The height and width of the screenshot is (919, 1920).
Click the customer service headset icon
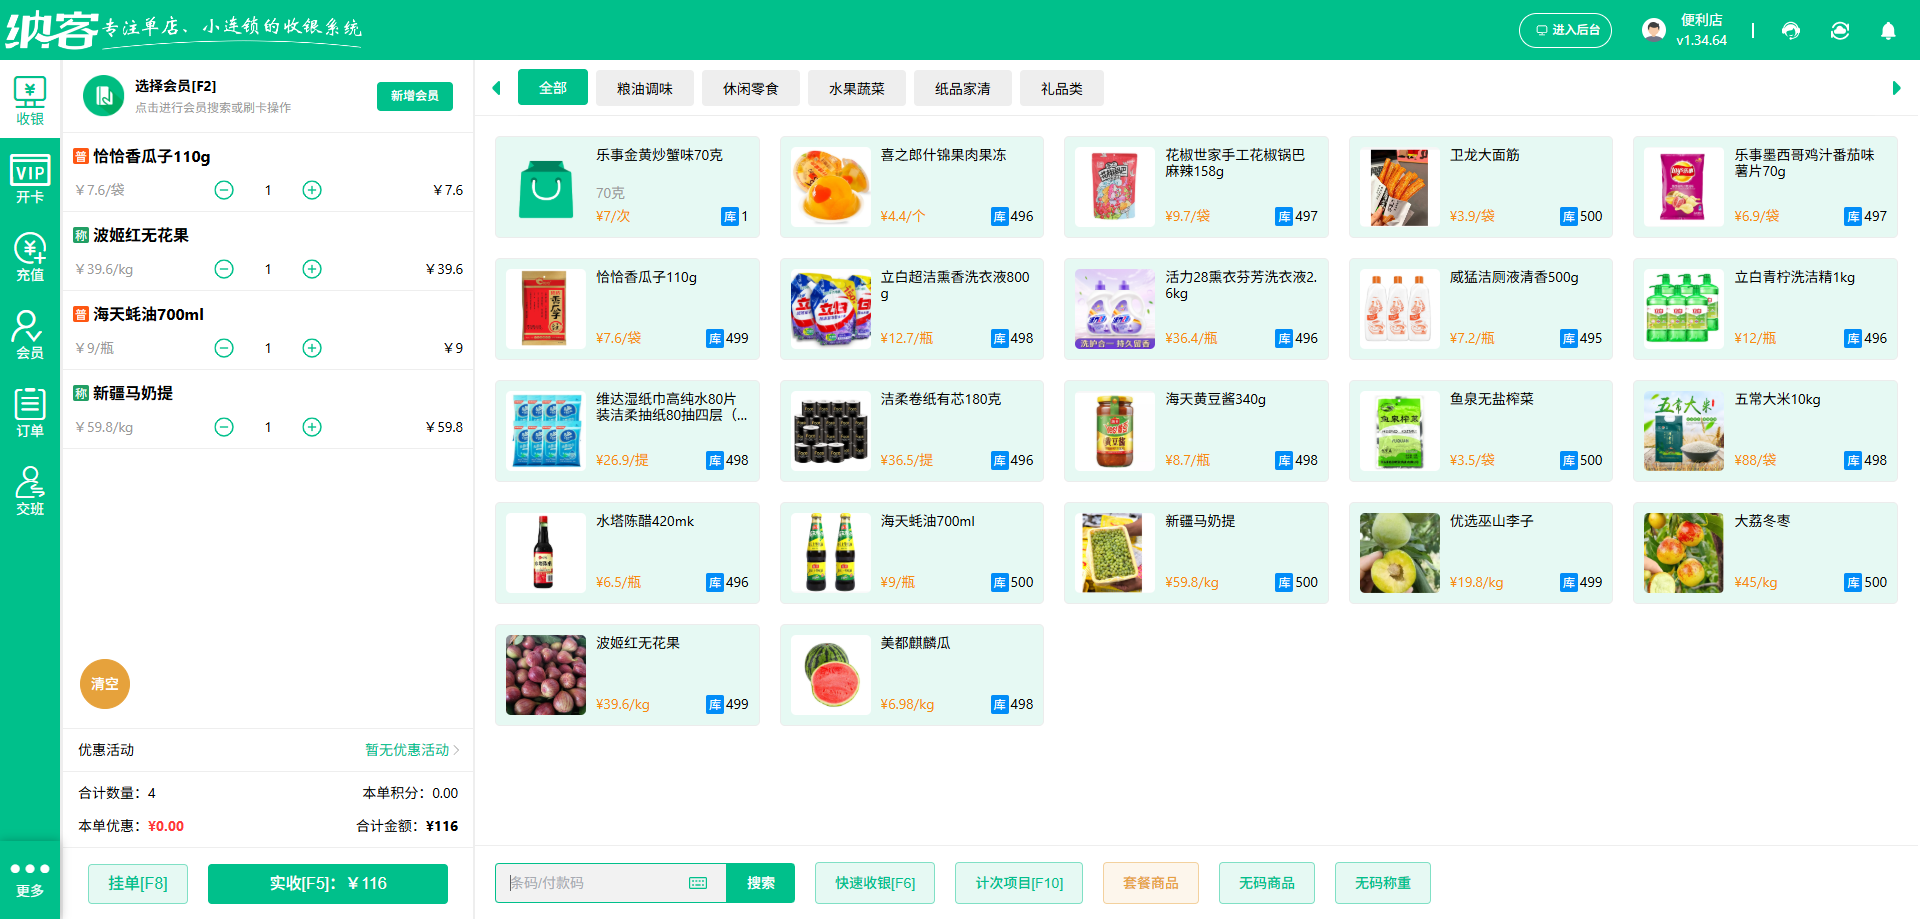(x=1791, y=31)
